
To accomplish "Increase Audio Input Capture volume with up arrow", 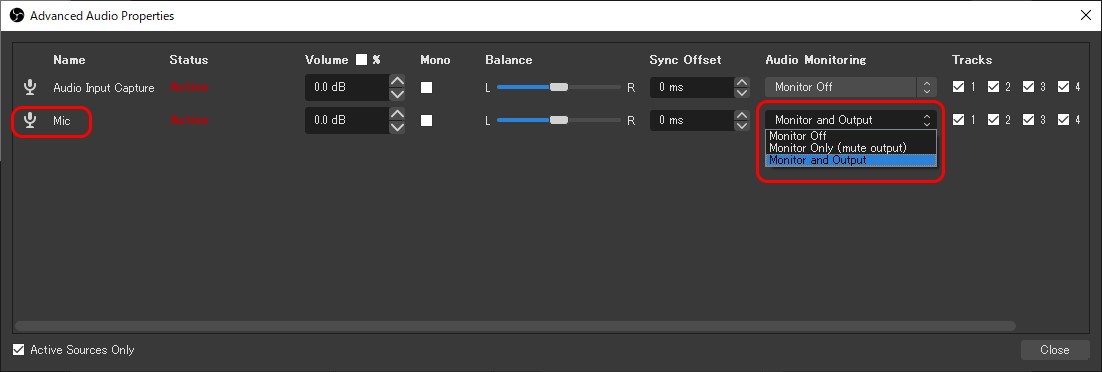I will 397,81.
